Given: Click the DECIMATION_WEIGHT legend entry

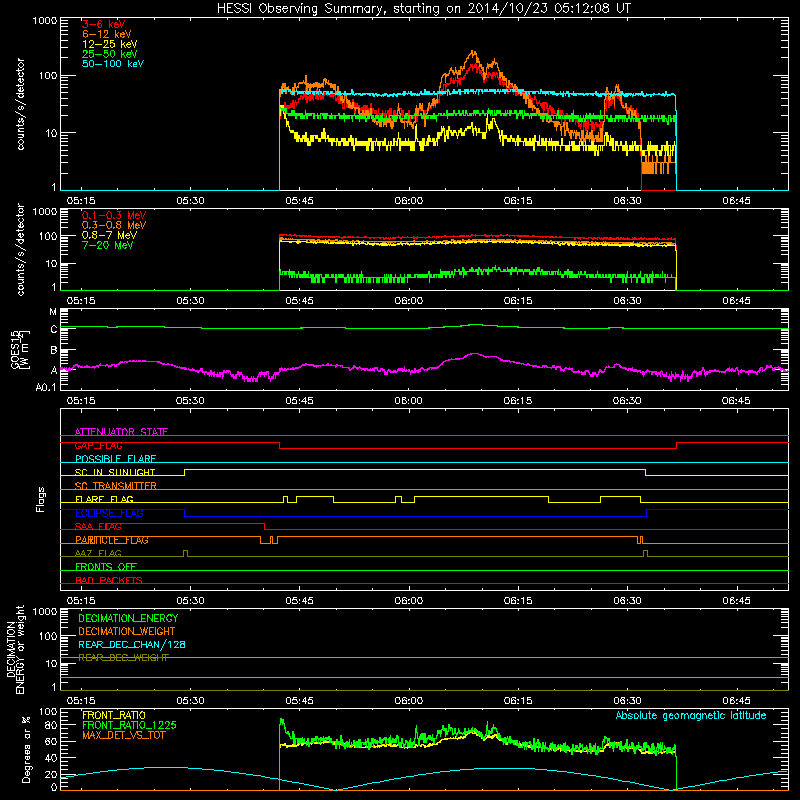Looking at the screenshot, I should click(127, 631).
